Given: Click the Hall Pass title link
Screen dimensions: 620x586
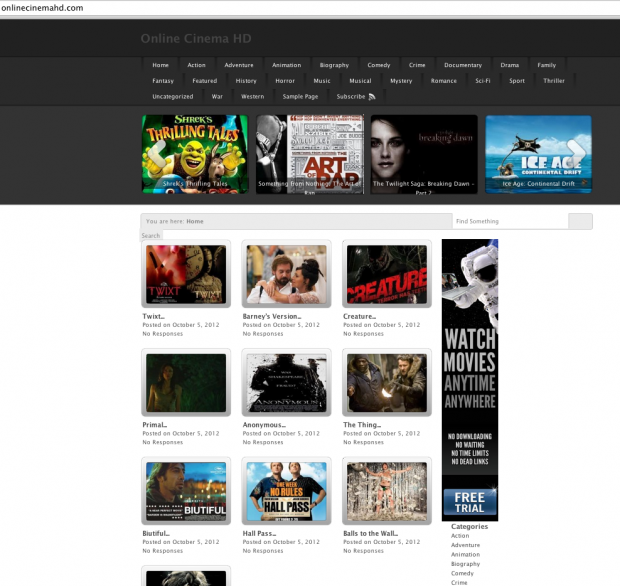Looking at the screenshot, I should [259, 533].
